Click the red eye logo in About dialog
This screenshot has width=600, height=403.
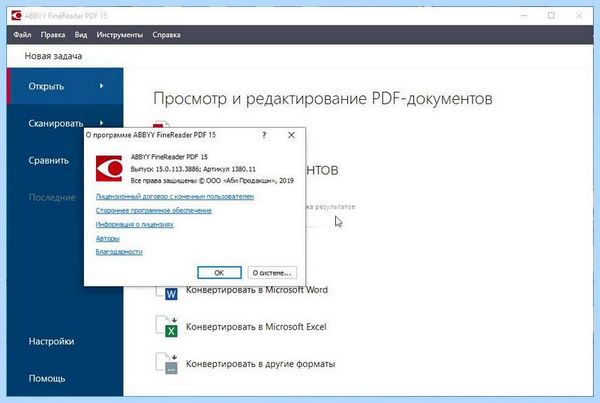pos(109,168)
